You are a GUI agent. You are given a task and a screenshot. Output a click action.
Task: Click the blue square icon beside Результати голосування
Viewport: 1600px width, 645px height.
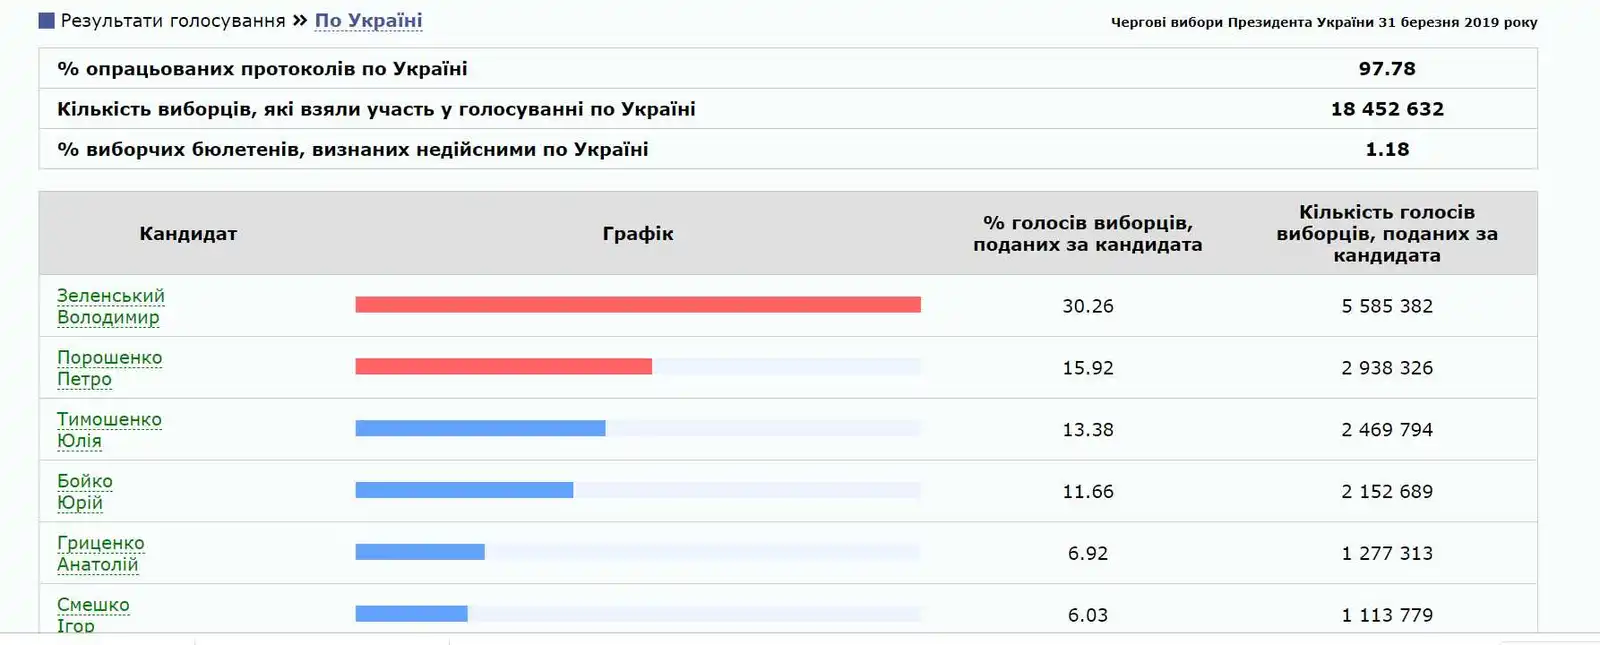(x=46, y=21)
